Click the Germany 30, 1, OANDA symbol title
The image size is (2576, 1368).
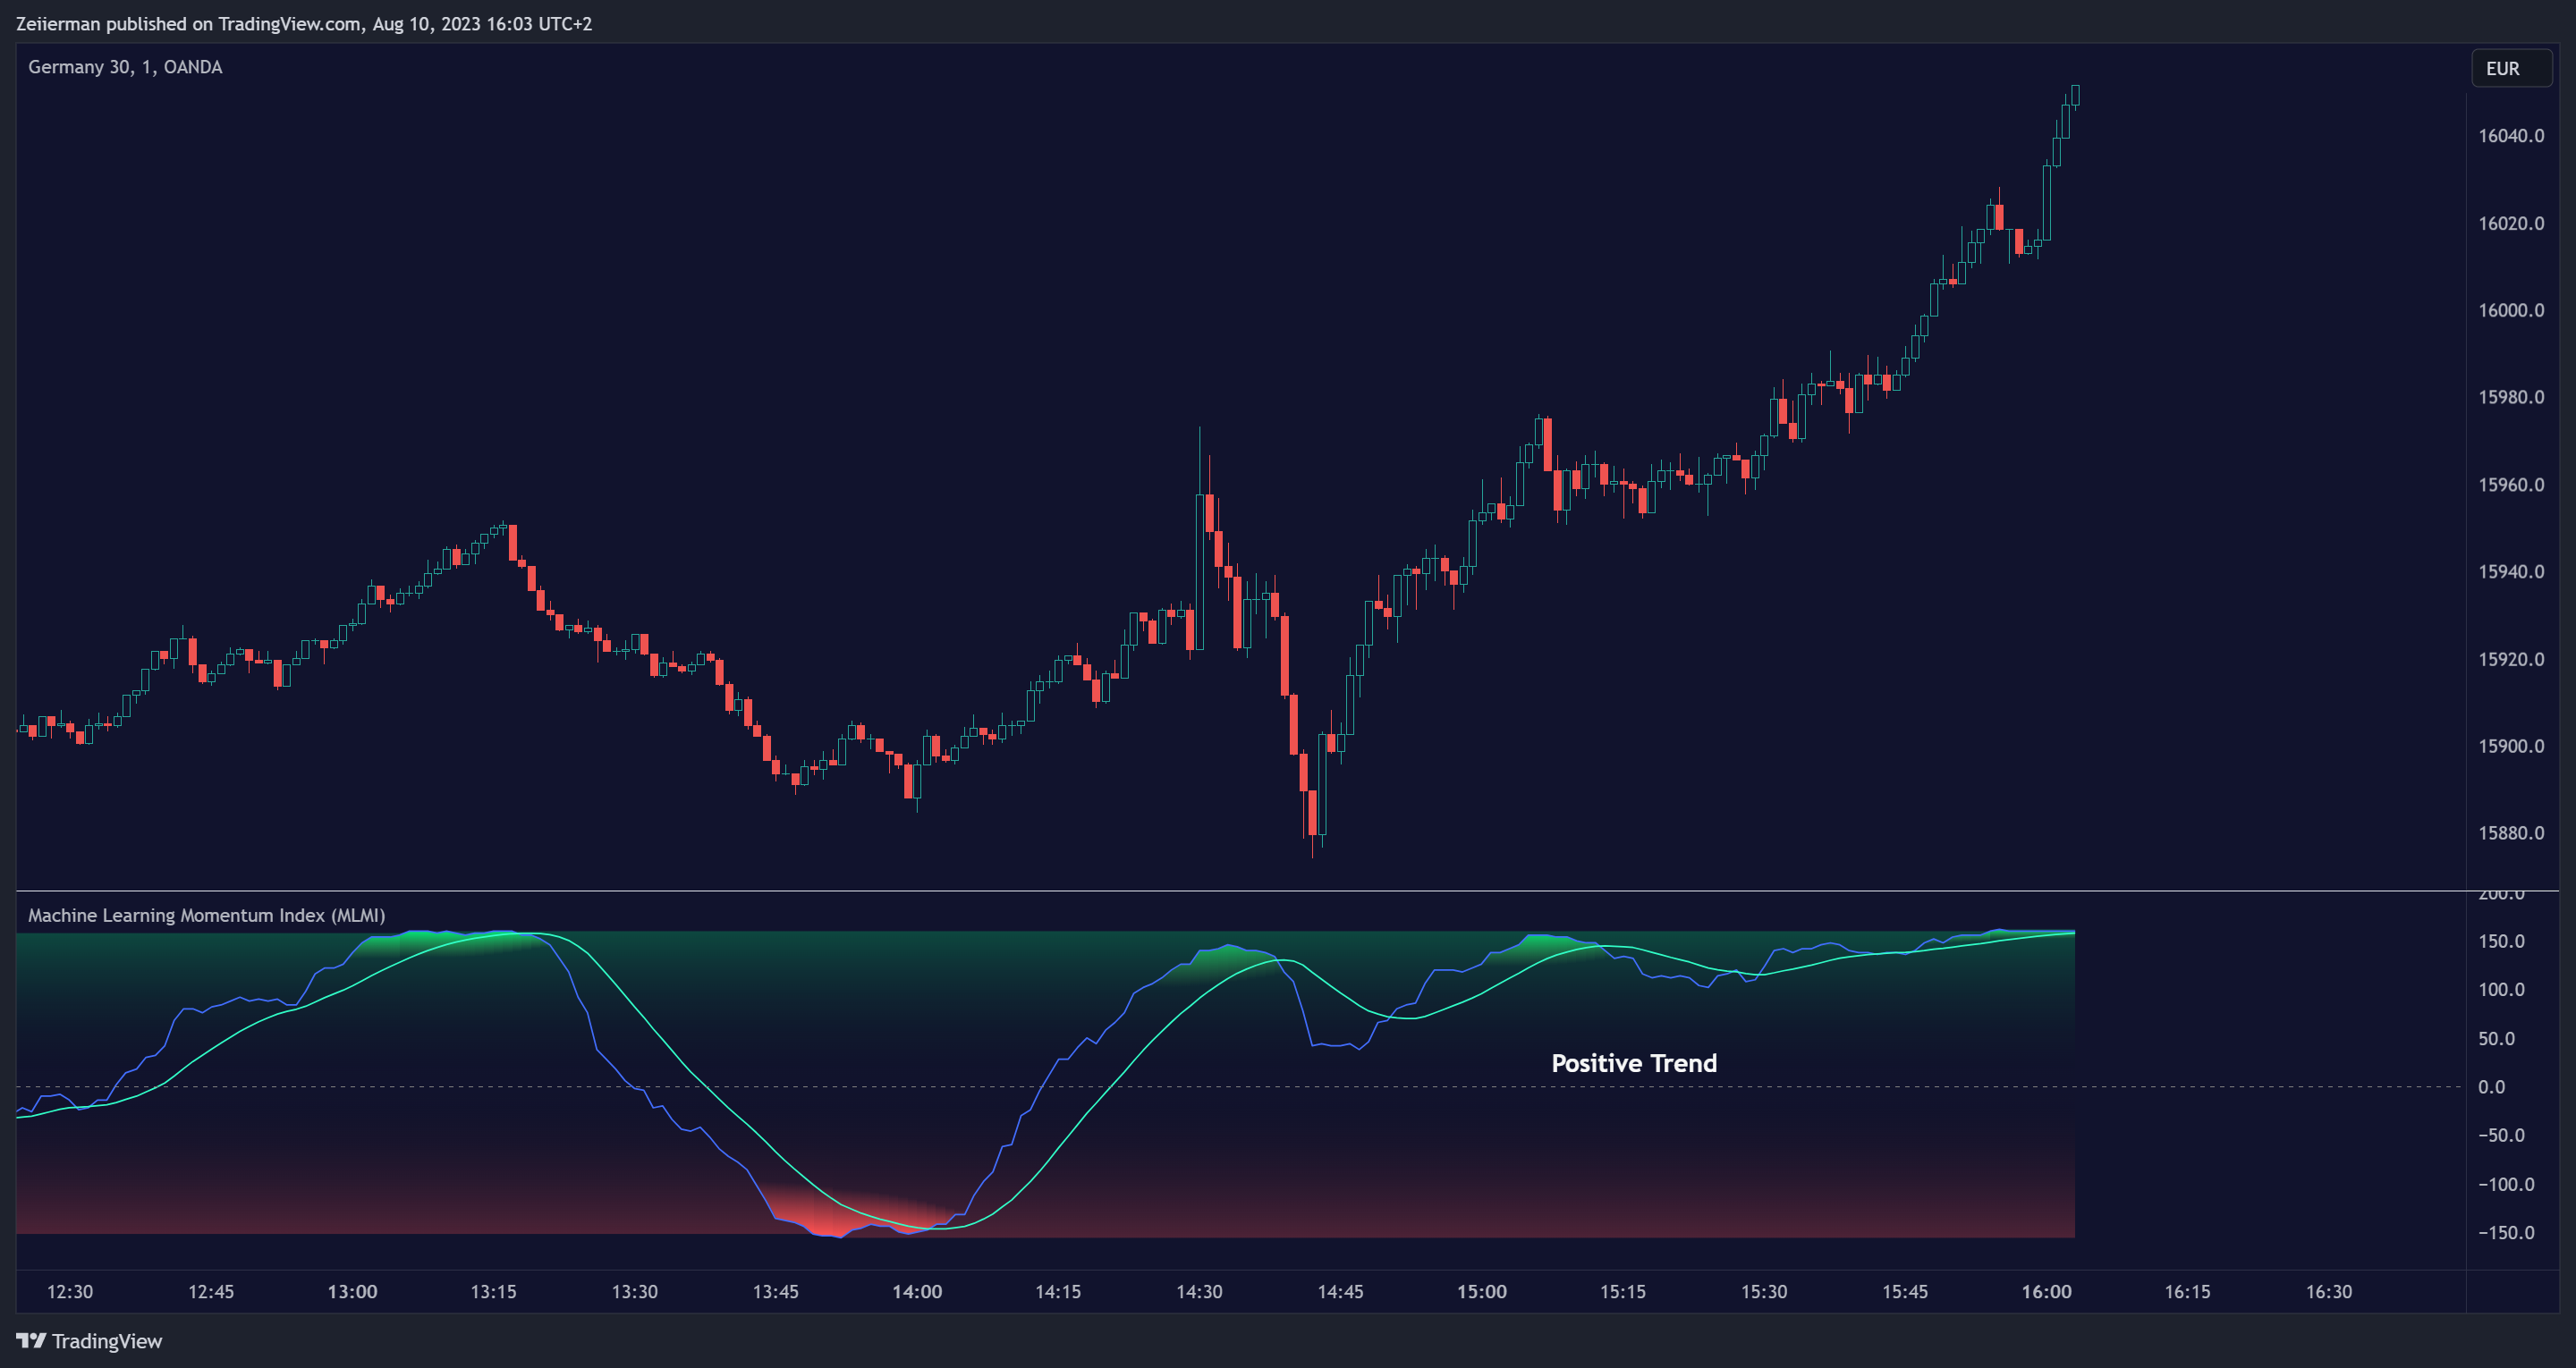125,67
